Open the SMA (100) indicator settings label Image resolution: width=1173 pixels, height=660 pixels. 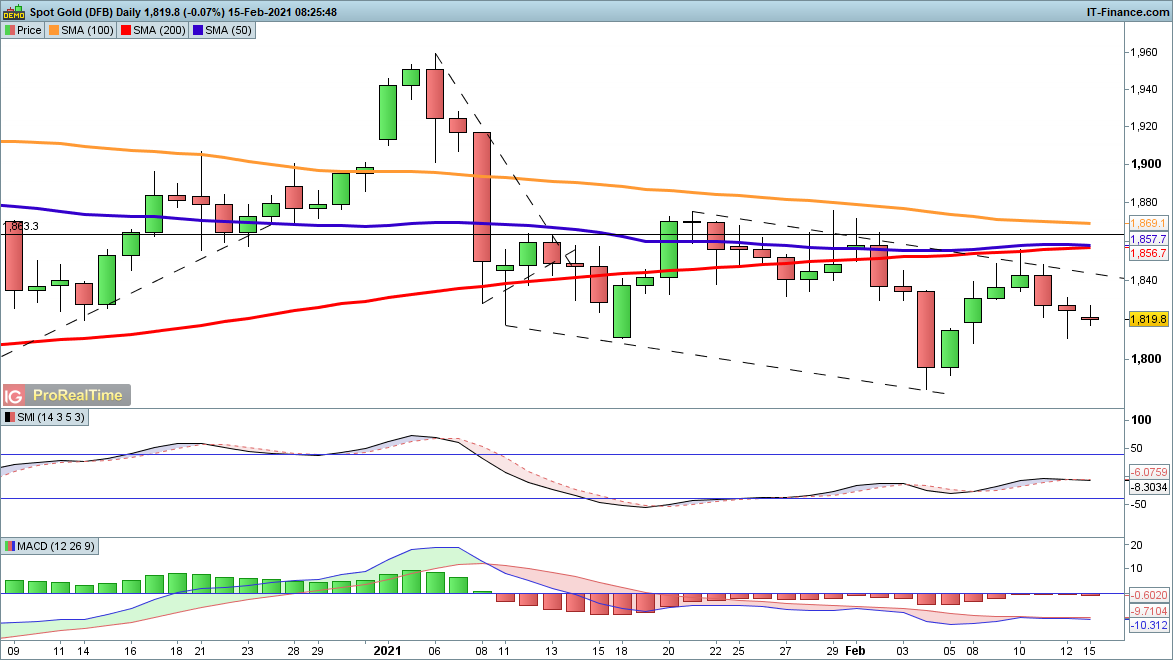coord(87,30)
